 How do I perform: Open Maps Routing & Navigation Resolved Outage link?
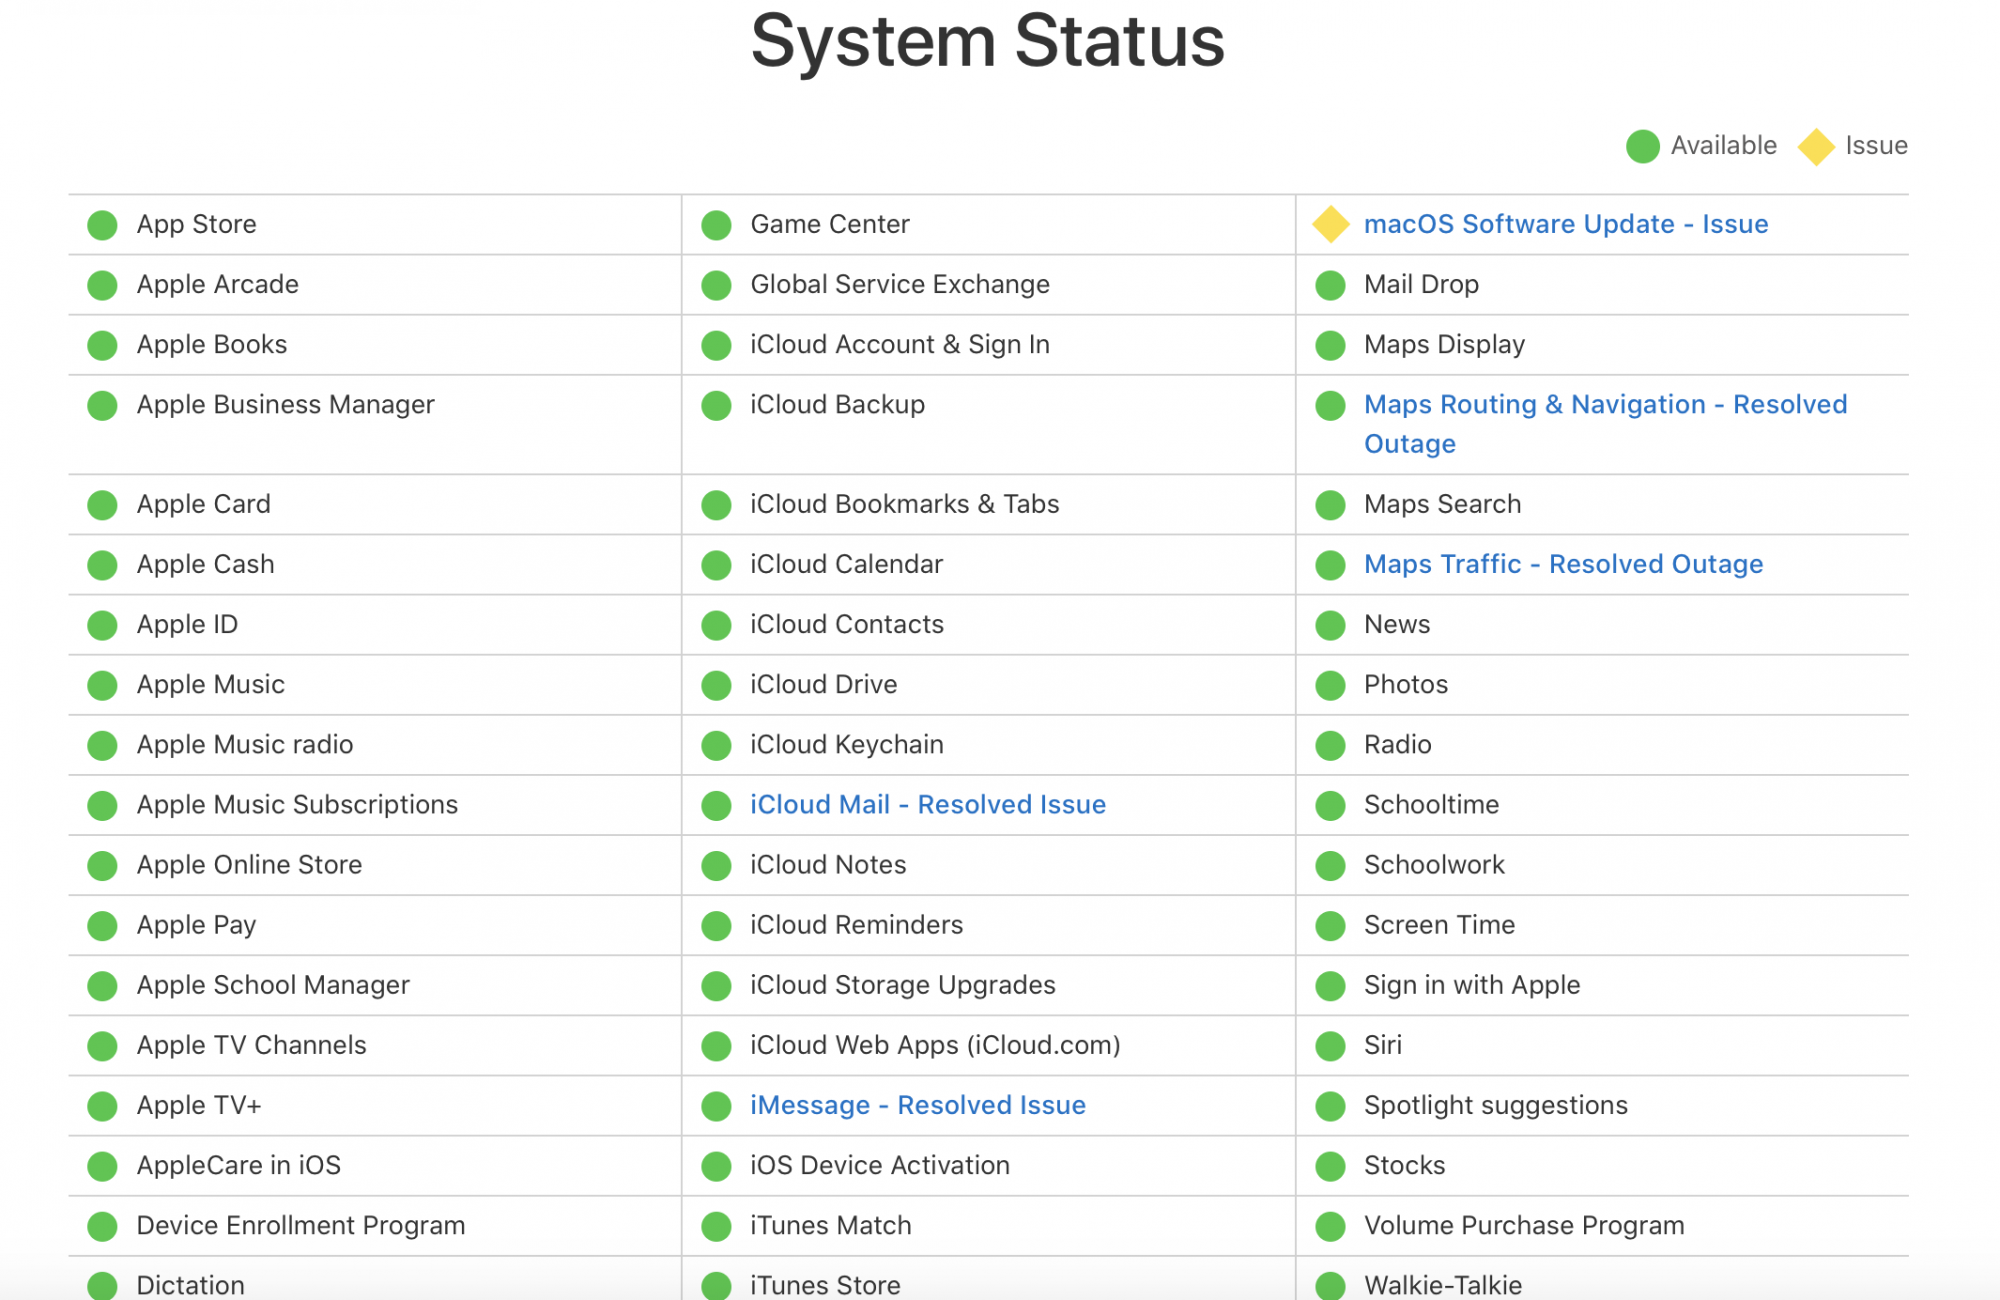tap(1604, 405)
